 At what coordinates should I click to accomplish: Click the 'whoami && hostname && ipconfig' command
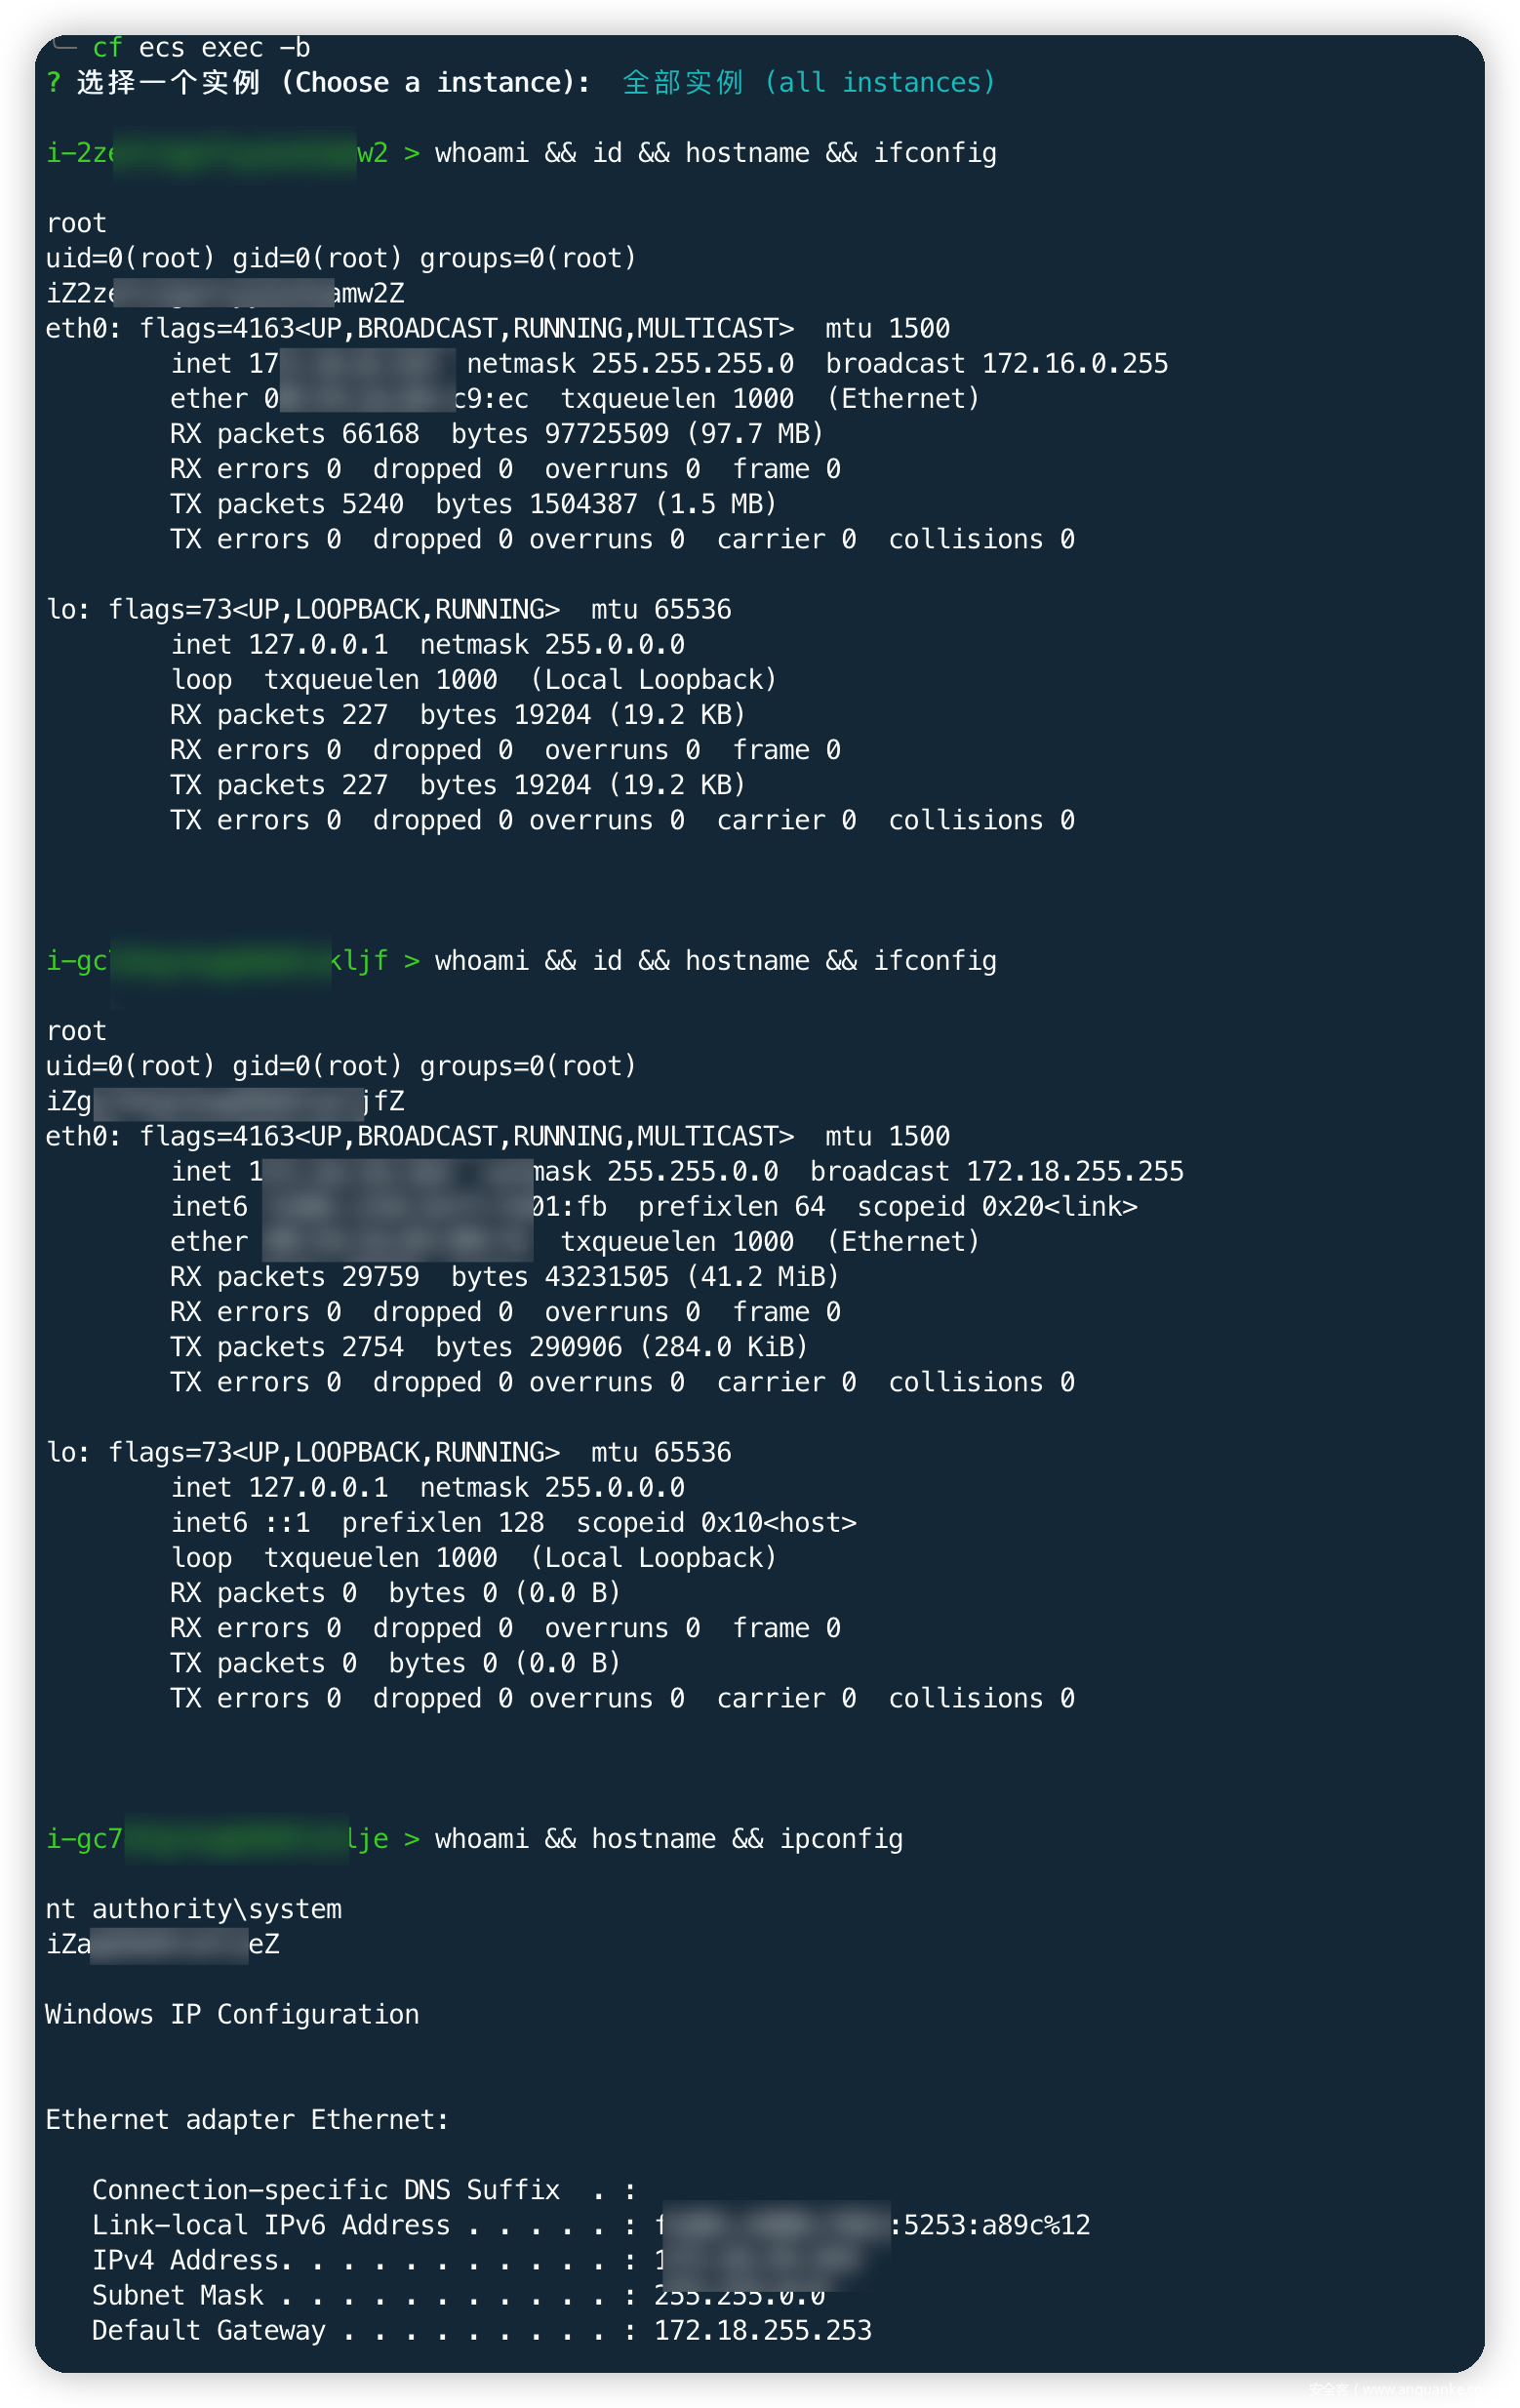669,1839
